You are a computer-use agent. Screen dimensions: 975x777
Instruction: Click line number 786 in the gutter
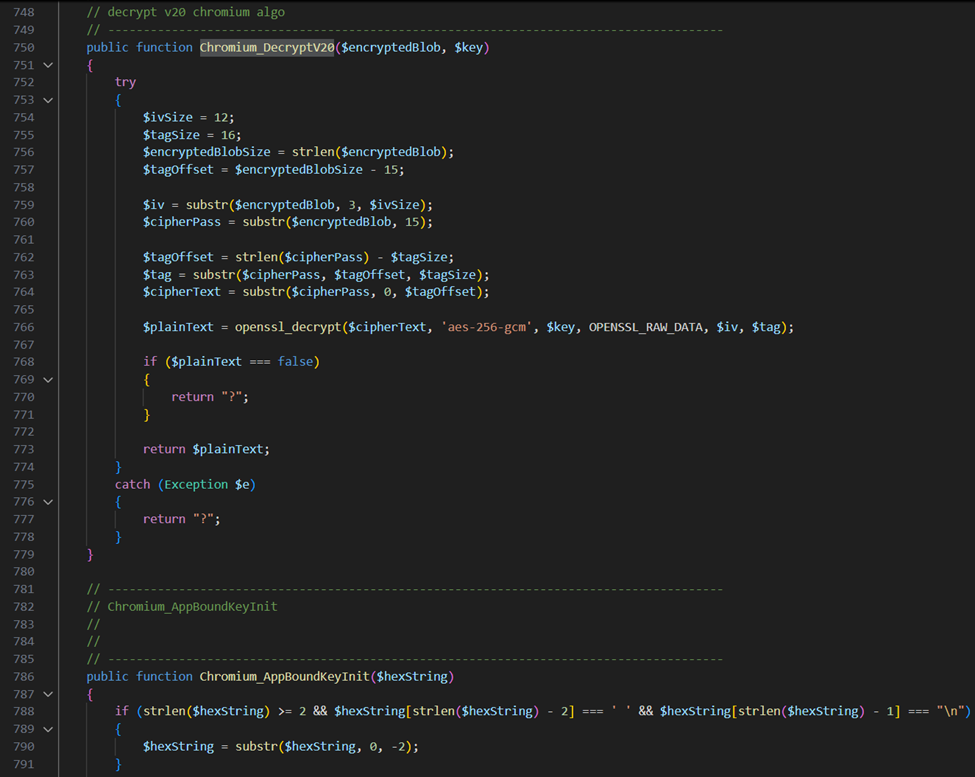pos(24,676)
